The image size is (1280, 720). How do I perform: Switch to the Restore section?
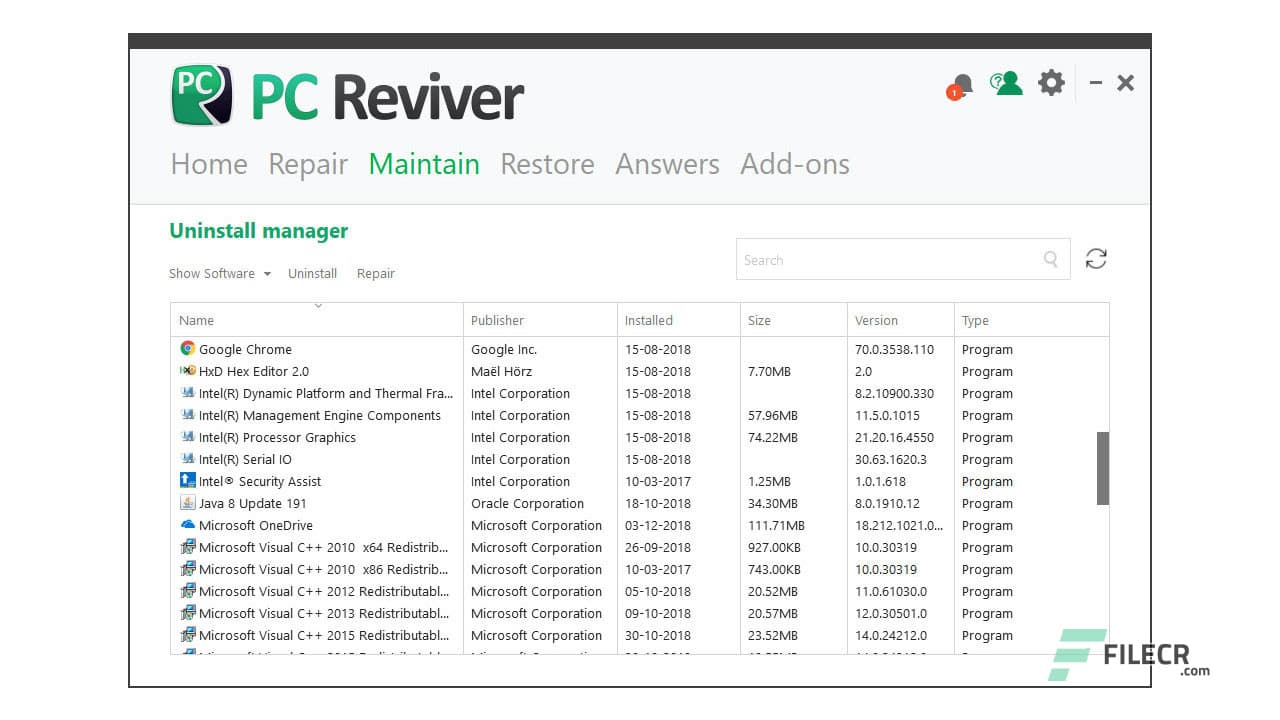(x=547, y=164)
